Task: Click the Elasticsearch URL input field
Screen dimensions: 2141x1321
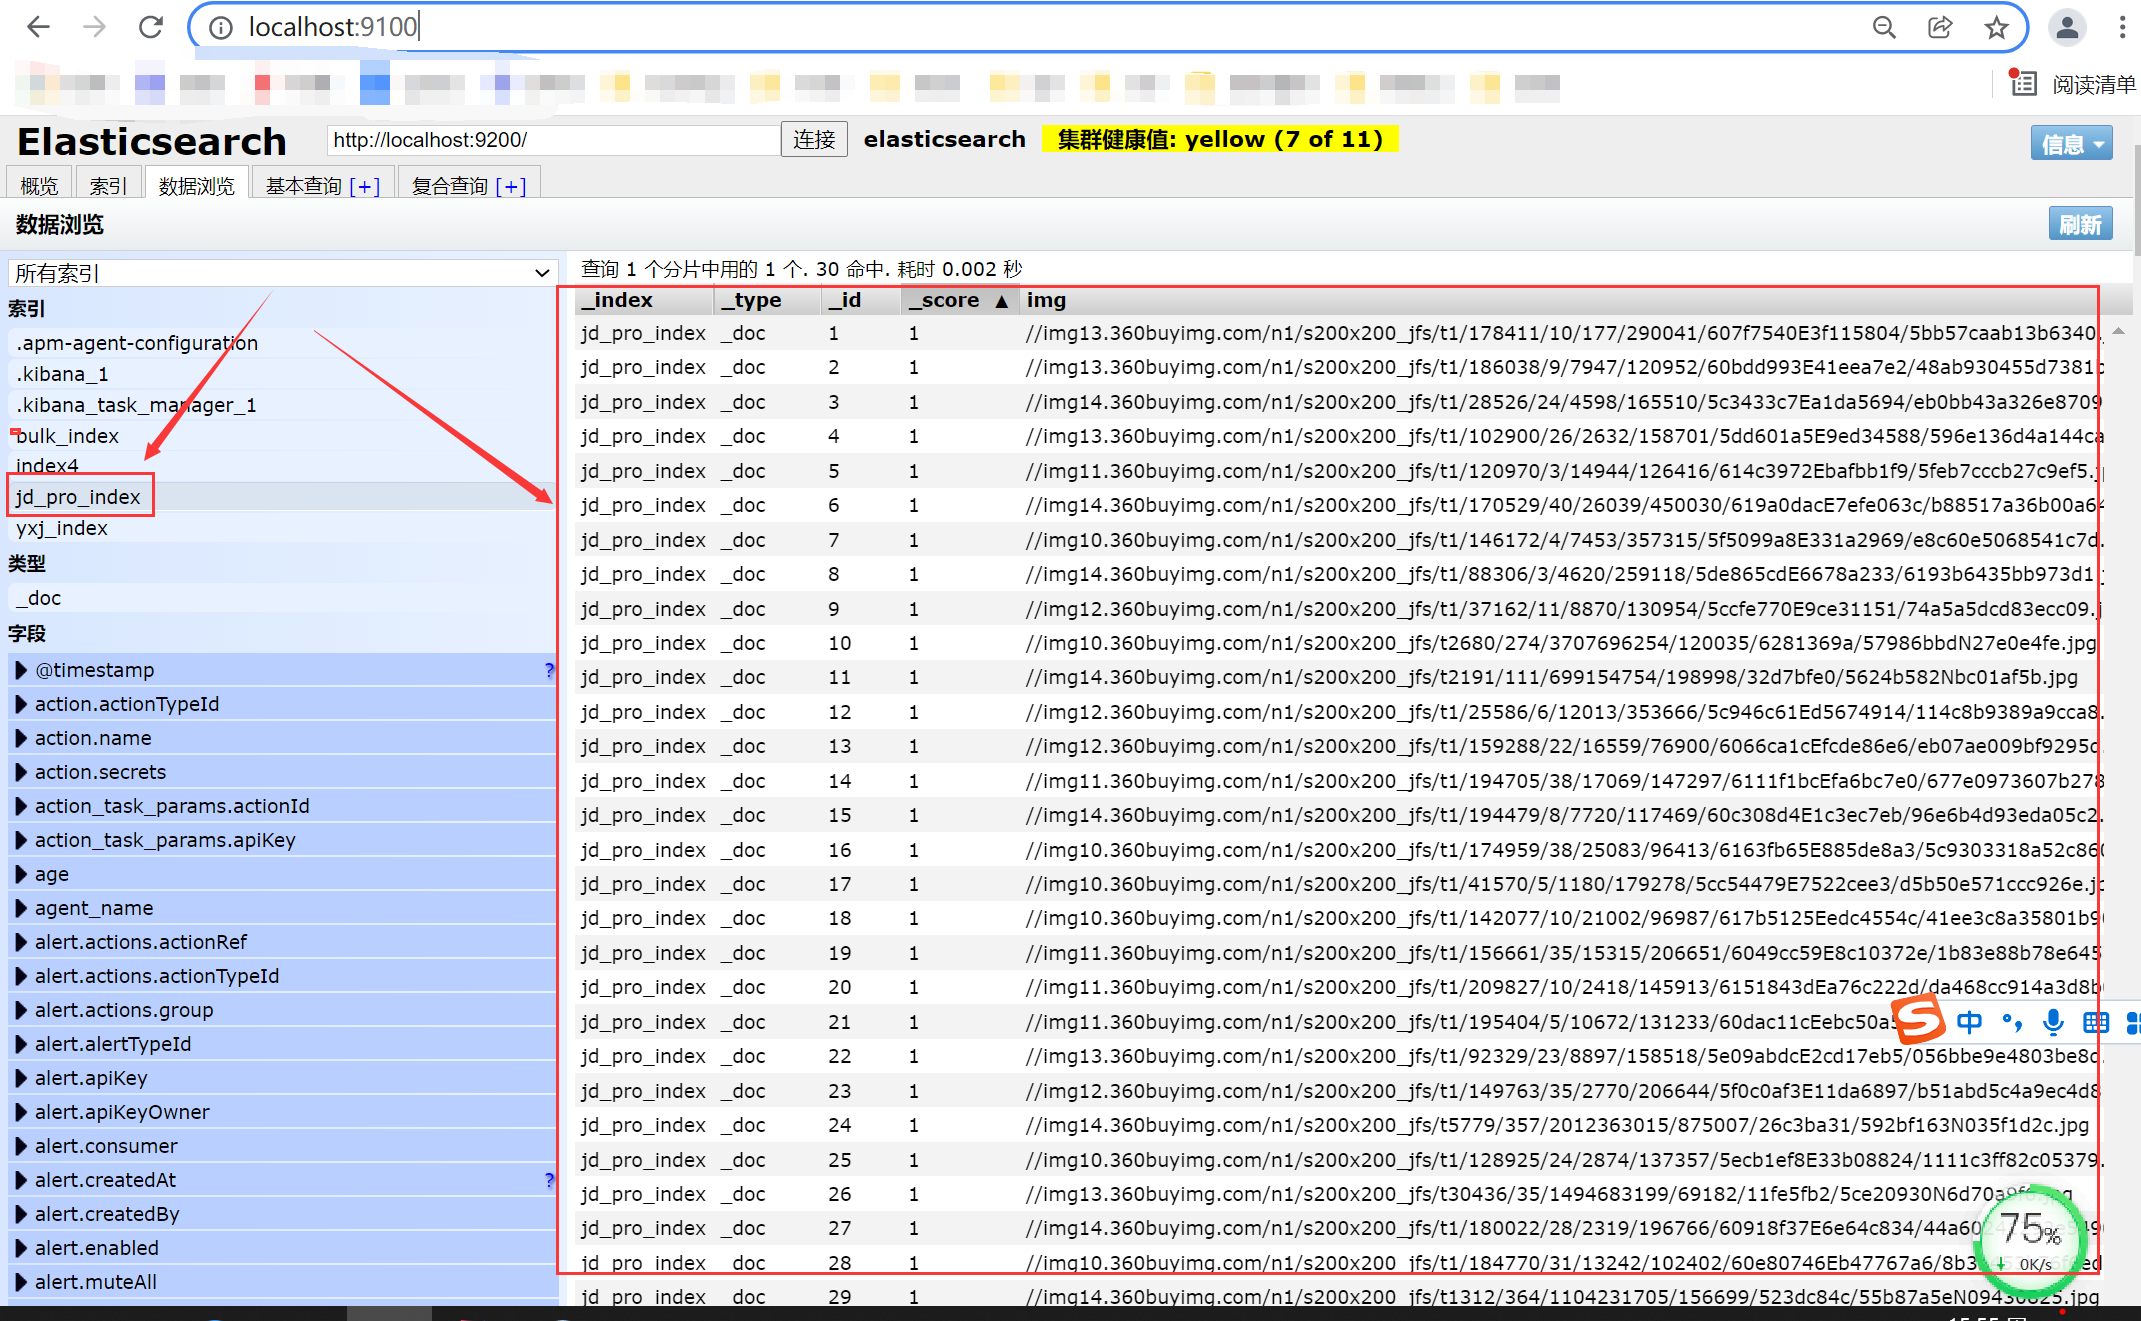Action: pyautogui.click(x=553, y=139)
